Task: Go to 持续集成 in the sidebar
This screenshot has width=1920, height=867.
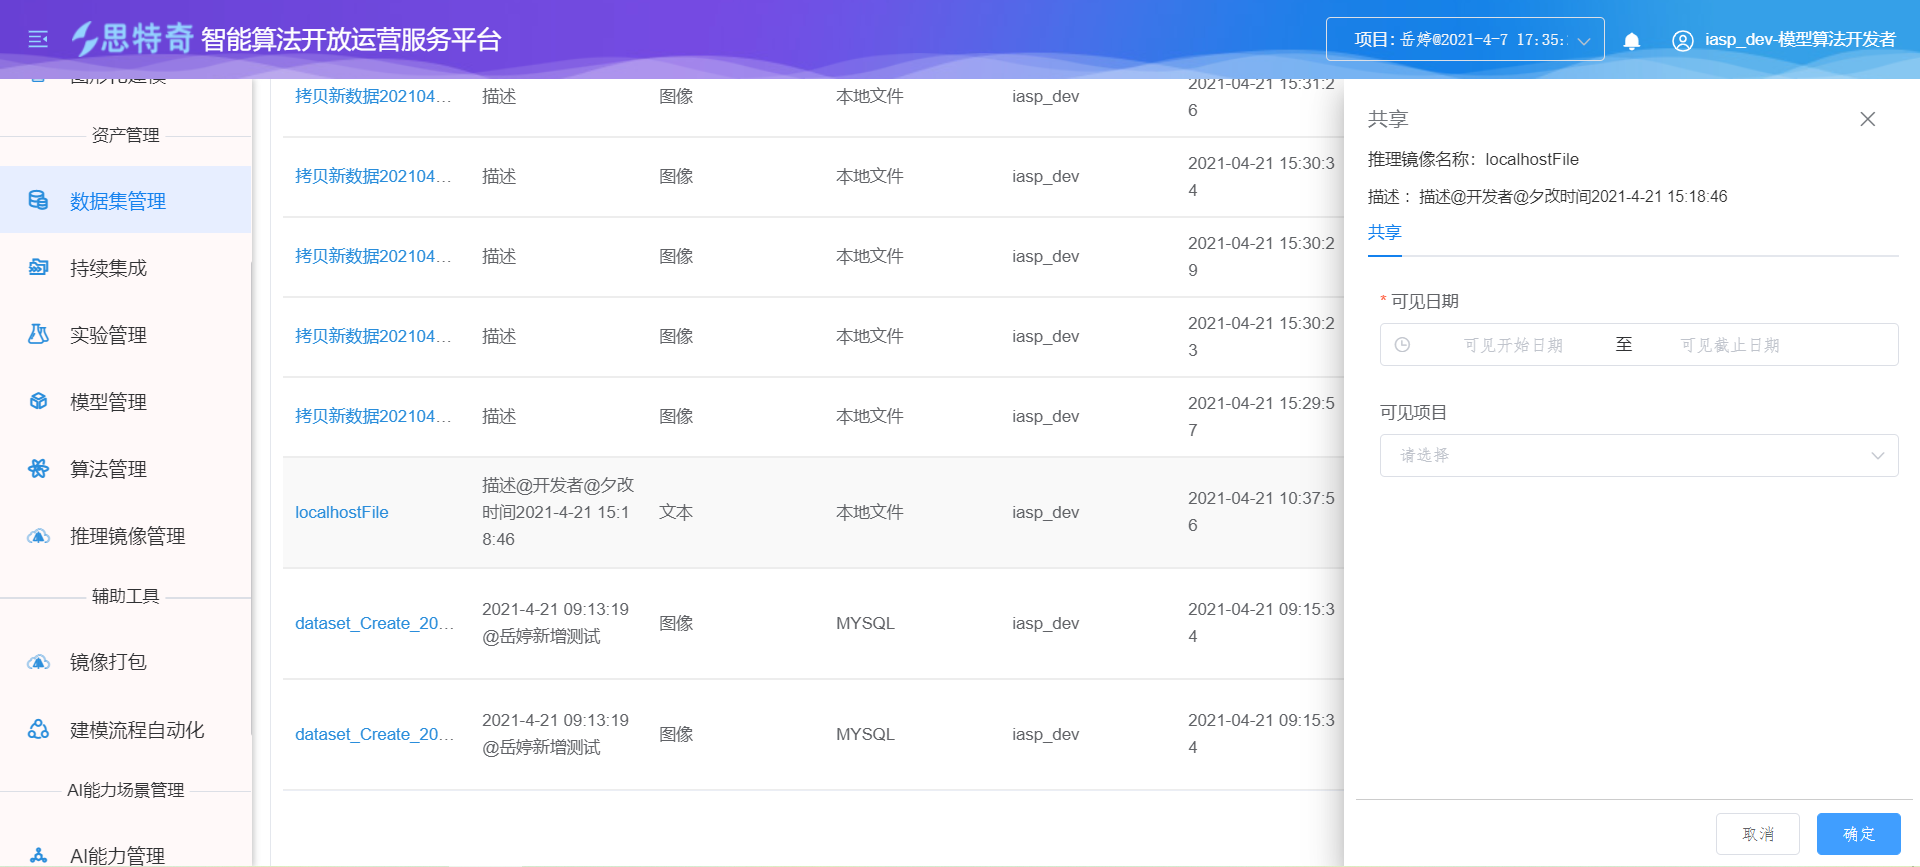Action: tap(125, 267)
